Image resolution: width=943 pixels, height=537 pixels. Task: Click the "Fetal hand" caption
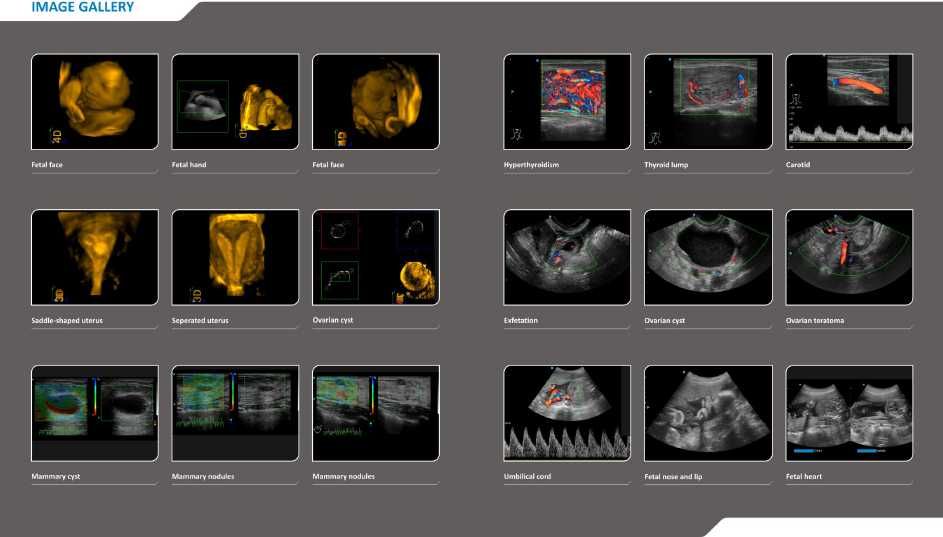189,165
